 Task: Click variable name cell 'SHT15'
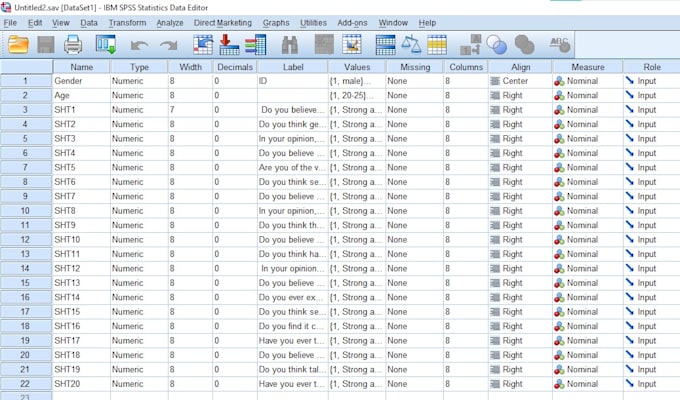(82, 312)
